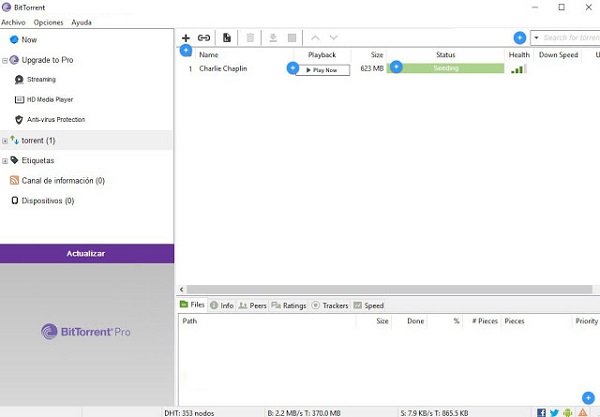Image resolution: width=600 pixels, height=417 pixels.
Task: Stop torrent square toolbar icon
Action: pyautogui.click(x=292, y=38)
